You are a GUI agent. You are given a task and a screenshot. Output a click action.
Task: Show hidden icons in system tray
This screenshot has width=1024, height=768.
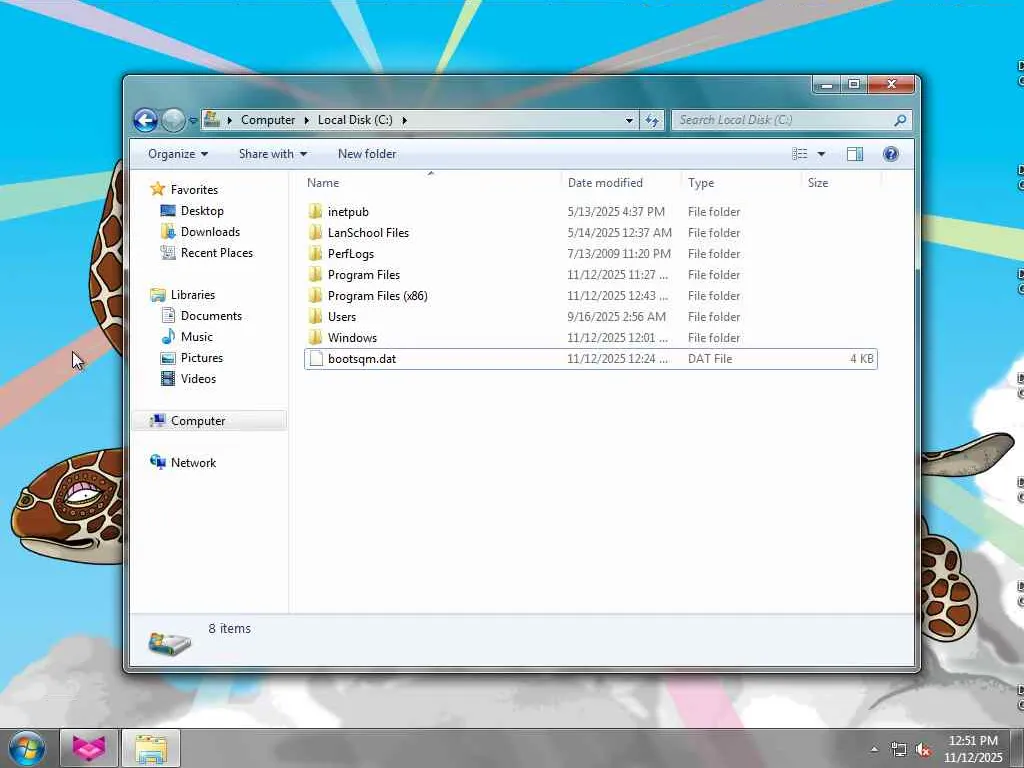tap(874, 749)
